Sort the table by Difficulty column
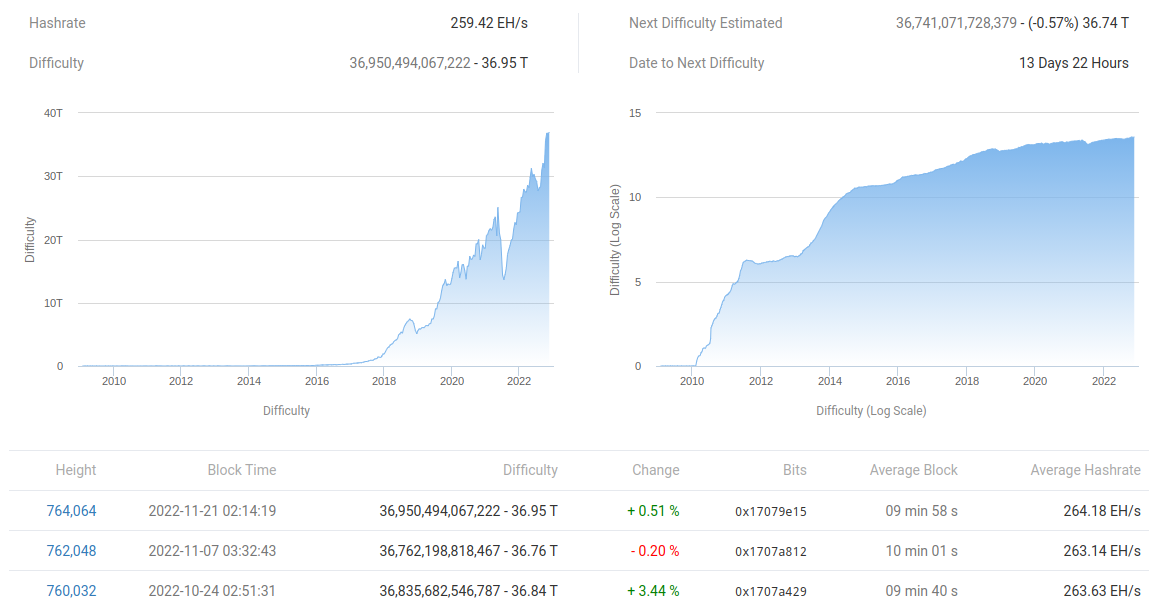Screen dimensions: 1168x604 pos(529,470)
